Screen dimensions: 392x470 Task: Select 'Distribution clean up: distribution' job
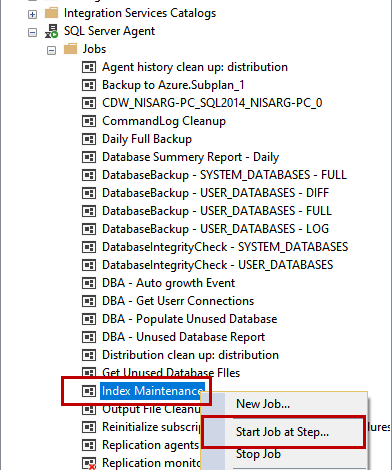(x=190, y=355)
